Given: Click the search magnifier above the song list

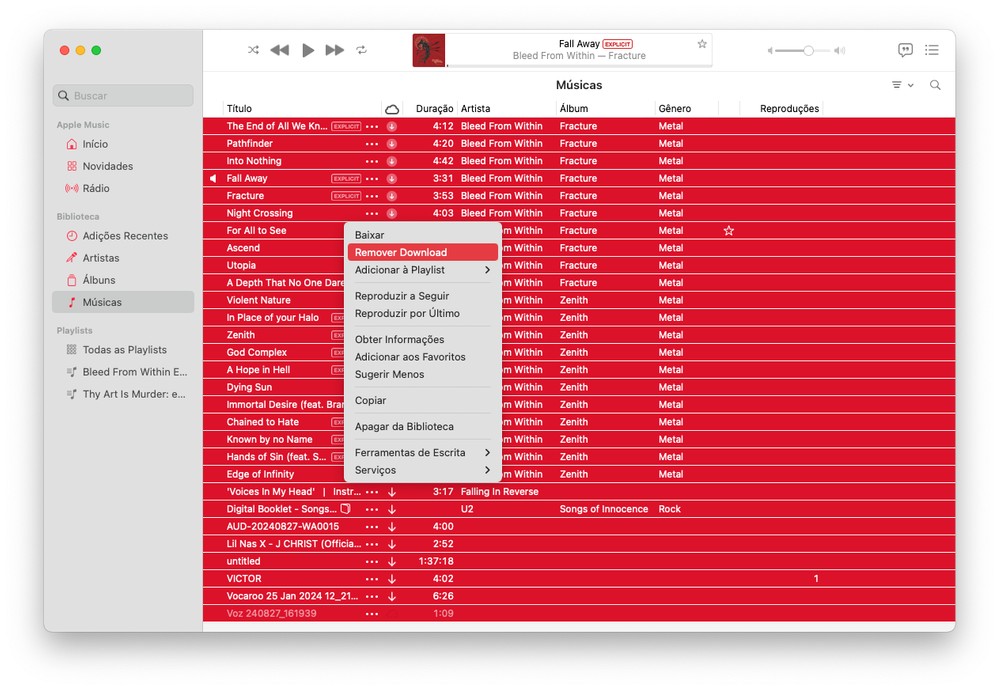Looking at the screenshot, I should pos(935,85).
